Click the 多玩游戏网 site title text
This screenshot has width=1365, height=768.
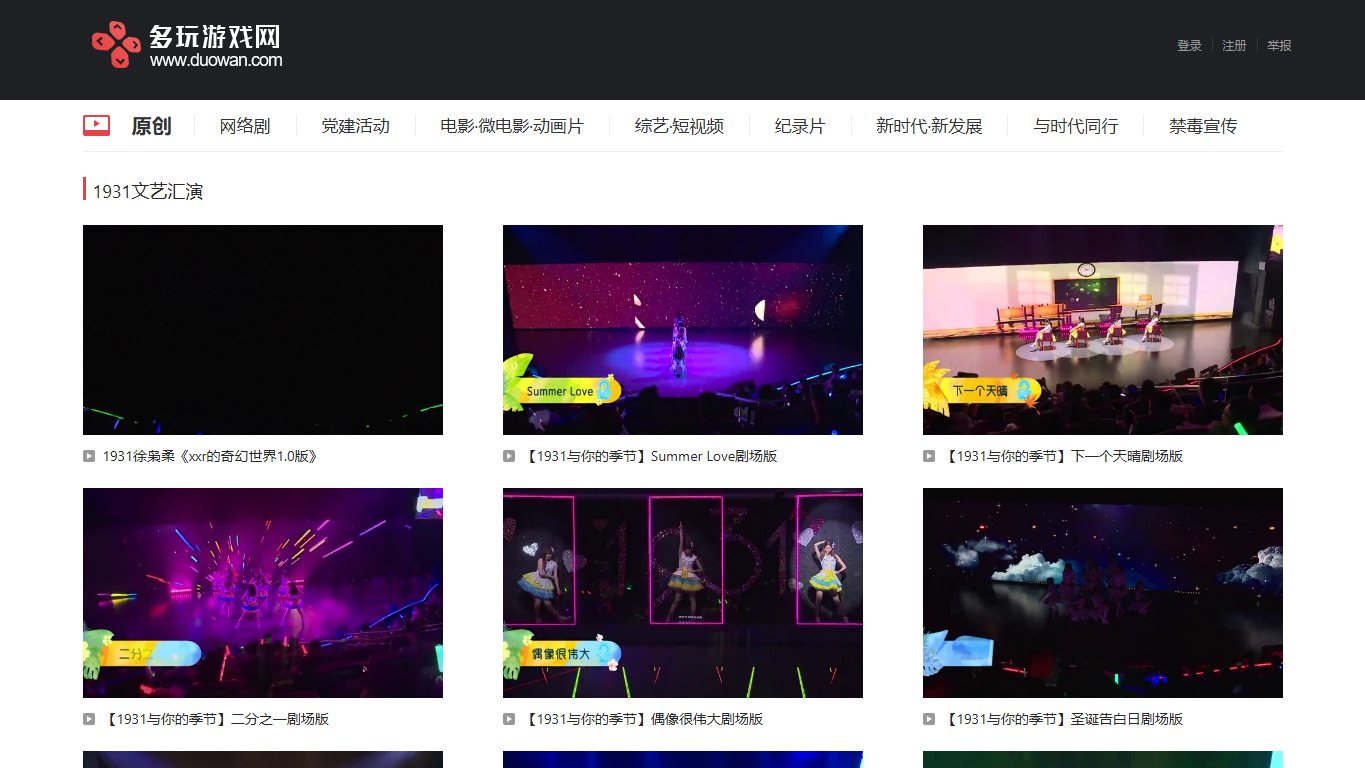pyautogui.click(x=215, y=37)
